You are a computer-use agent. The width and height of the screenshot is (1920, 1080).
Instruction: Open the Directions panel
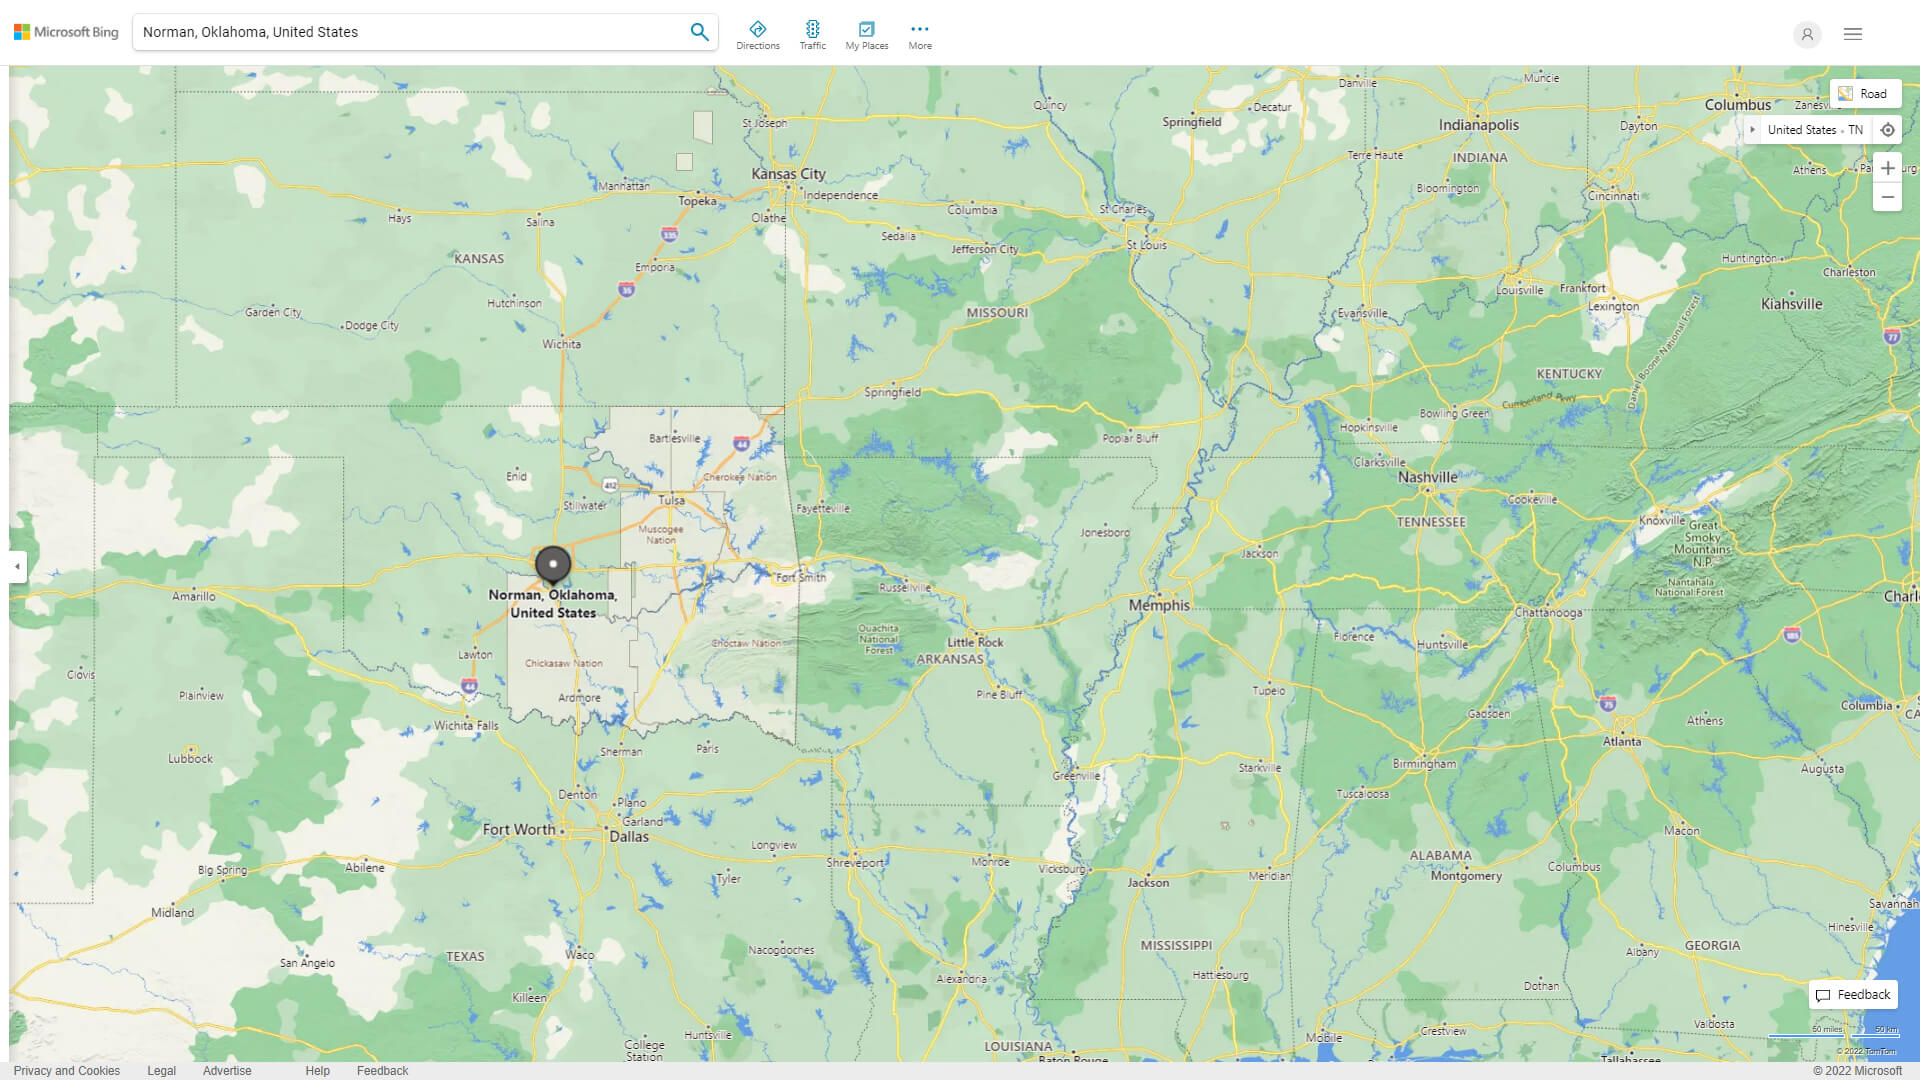758,33
